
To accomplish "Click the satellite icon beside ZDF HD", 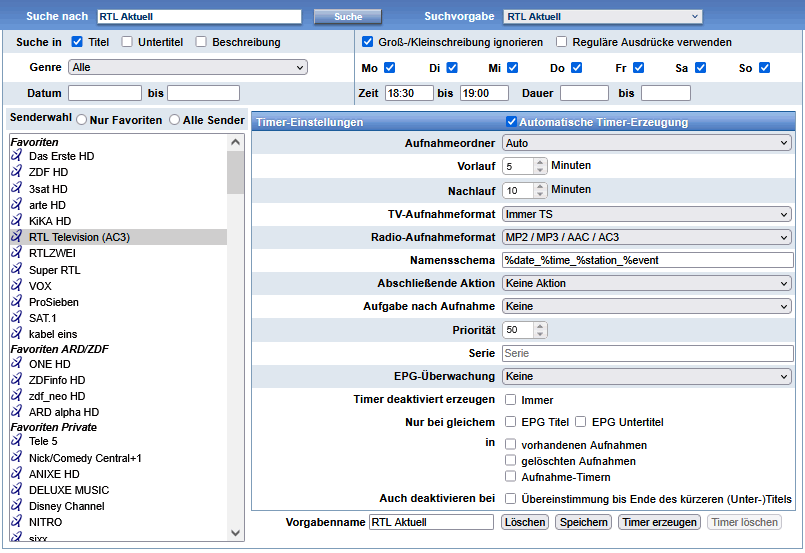I will [x=17, y=171].
